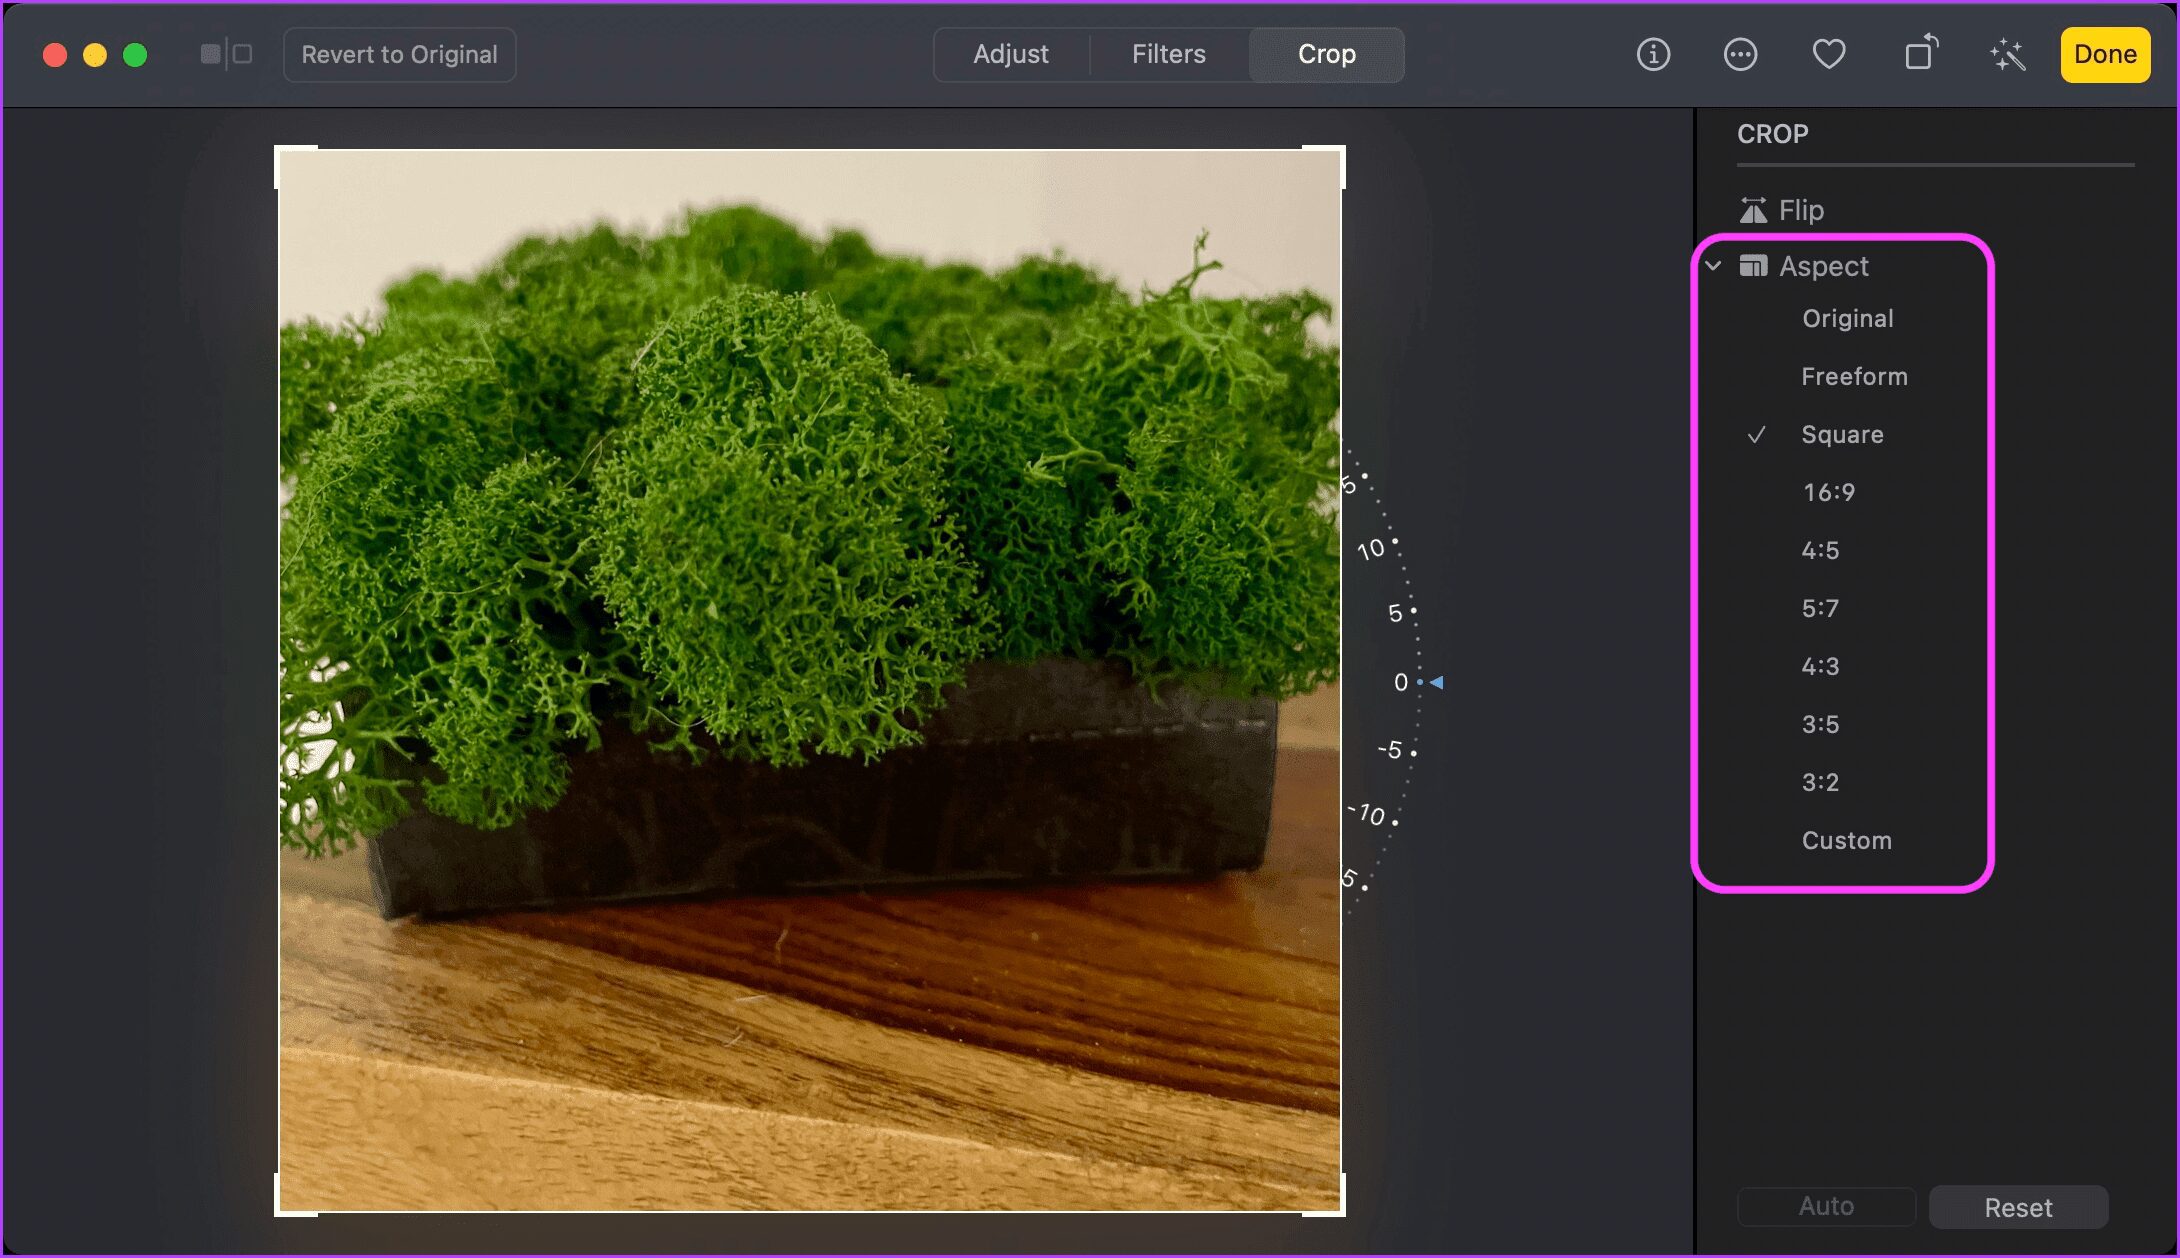Click the Aspect ratio icon in Crop panel
Viewport: 2180px width, 1258px height.
tap(1753, 265)
